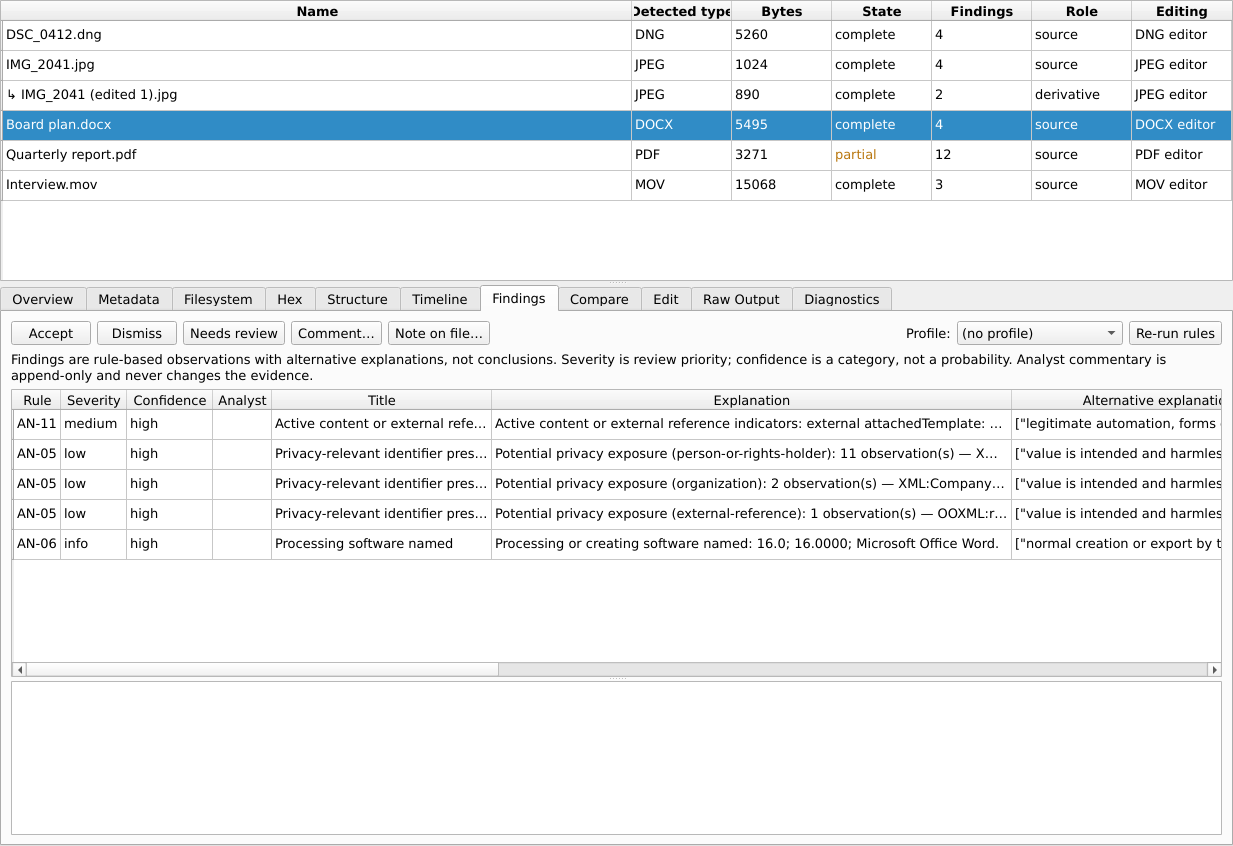Open the Metadata tab
Viewport: 1233px width, 846px height.
[129, 299]
